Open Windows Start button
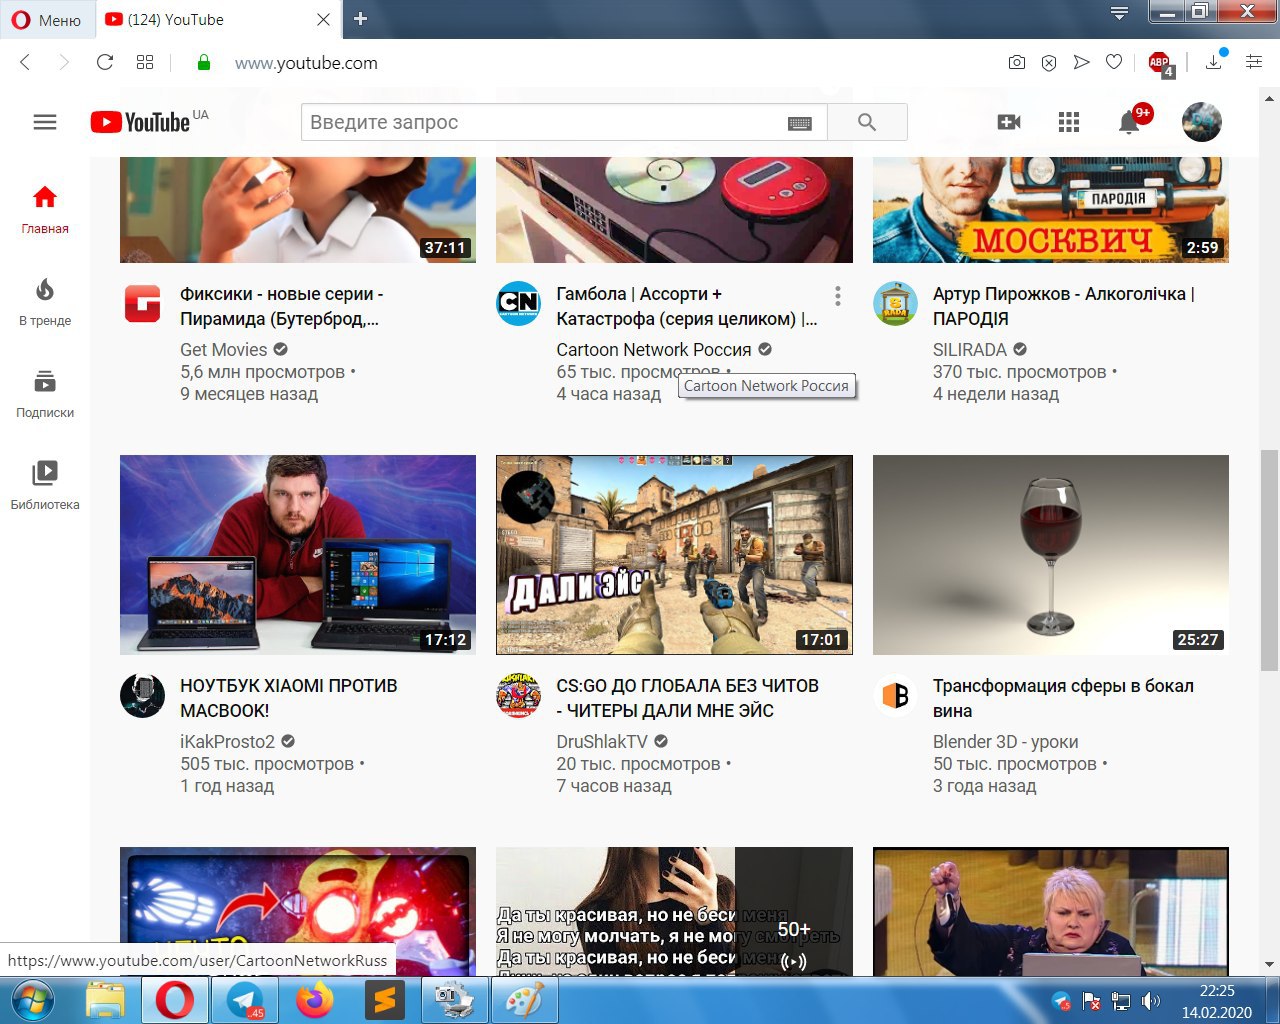 click(34, 1001)
